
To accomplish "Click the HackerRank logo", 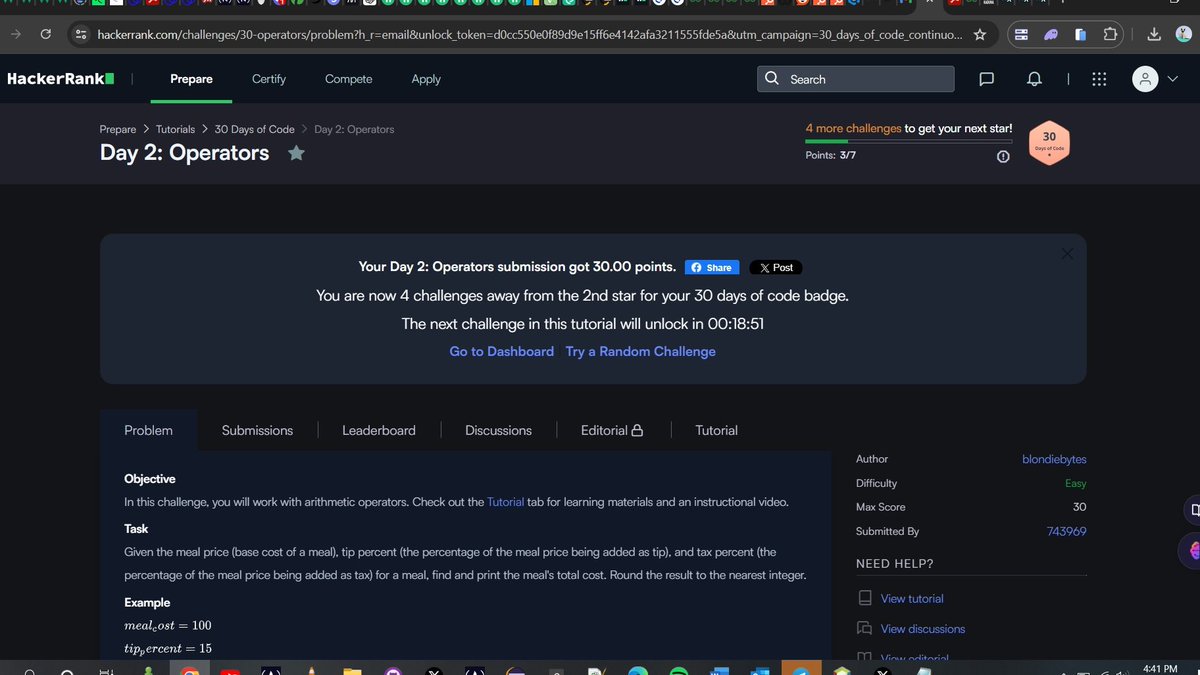I will [x=61, y=78].
